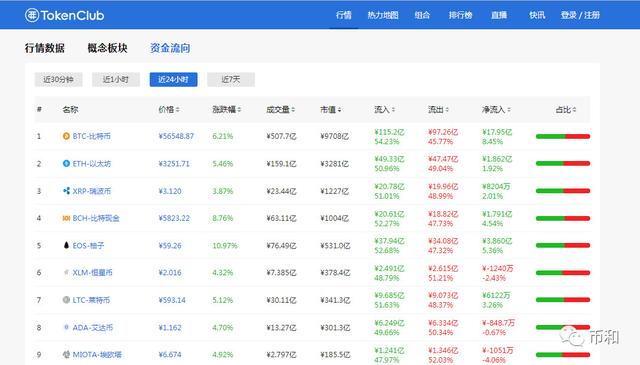Viewport: 640px width, 365px height.
Task: Click the ETH market cap ¥3281亿
Action: 334,163
